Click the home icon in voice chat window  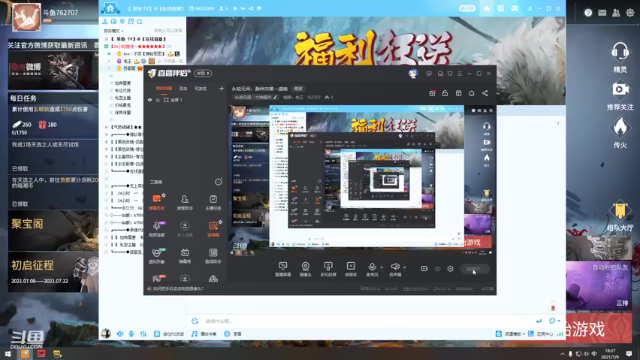(x=487, y=9)
